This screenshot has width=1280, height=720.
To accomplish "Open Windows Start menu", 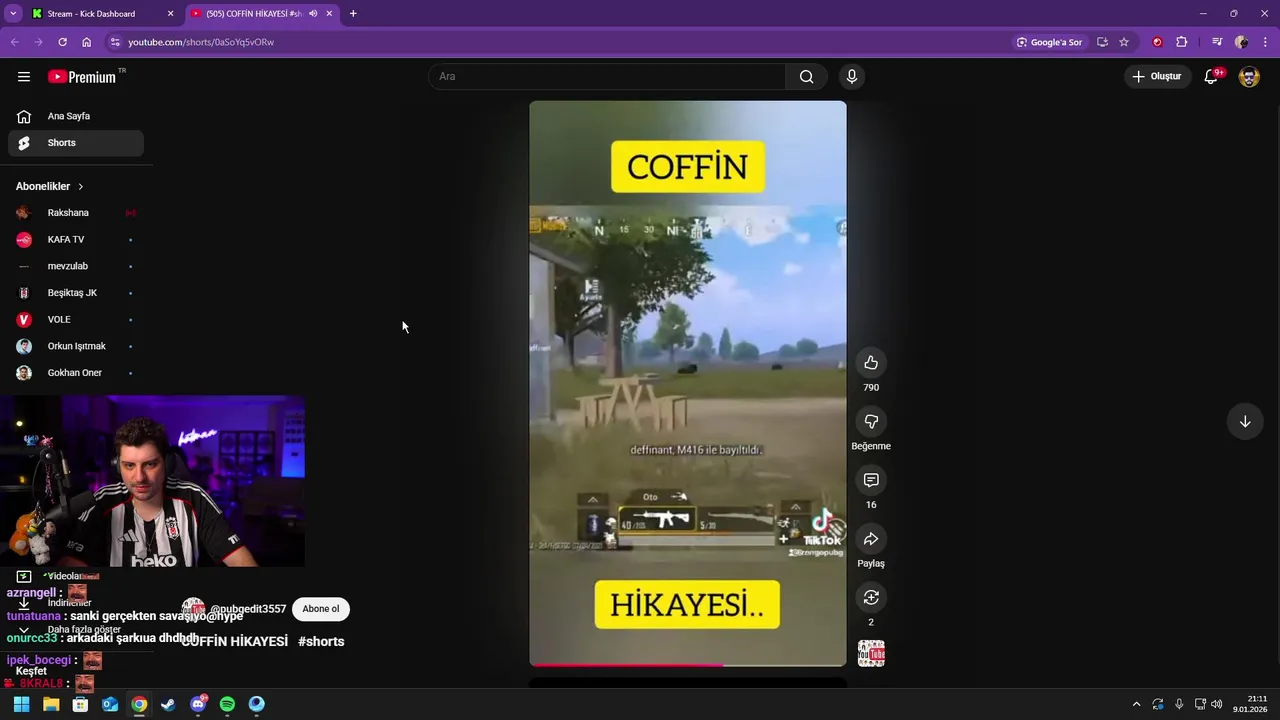I will tap(21, 704).
